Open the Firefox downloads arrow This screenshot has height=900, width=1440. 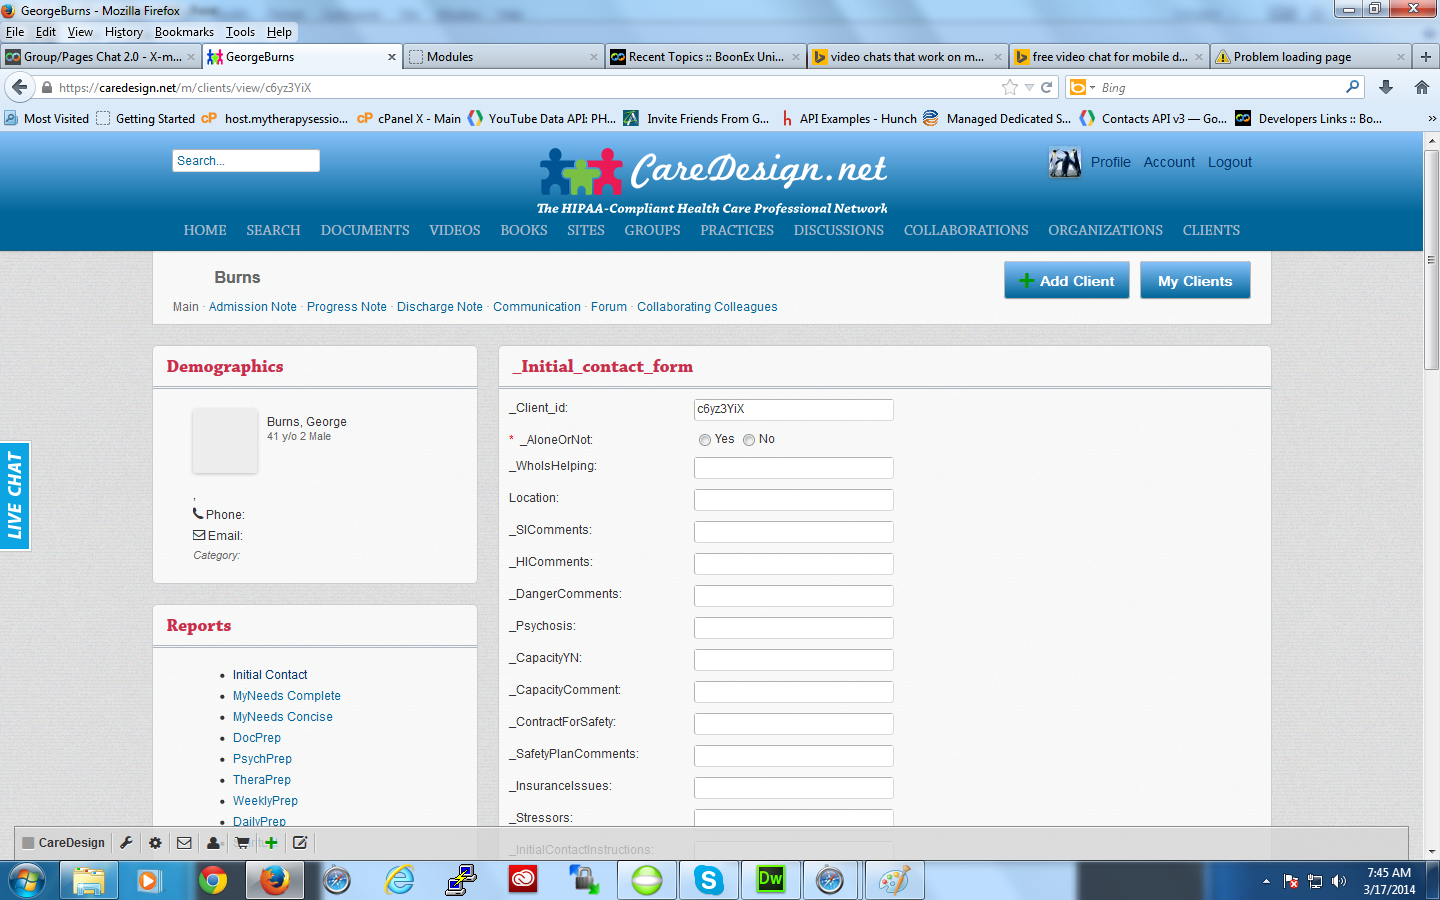coord(1386,88)
